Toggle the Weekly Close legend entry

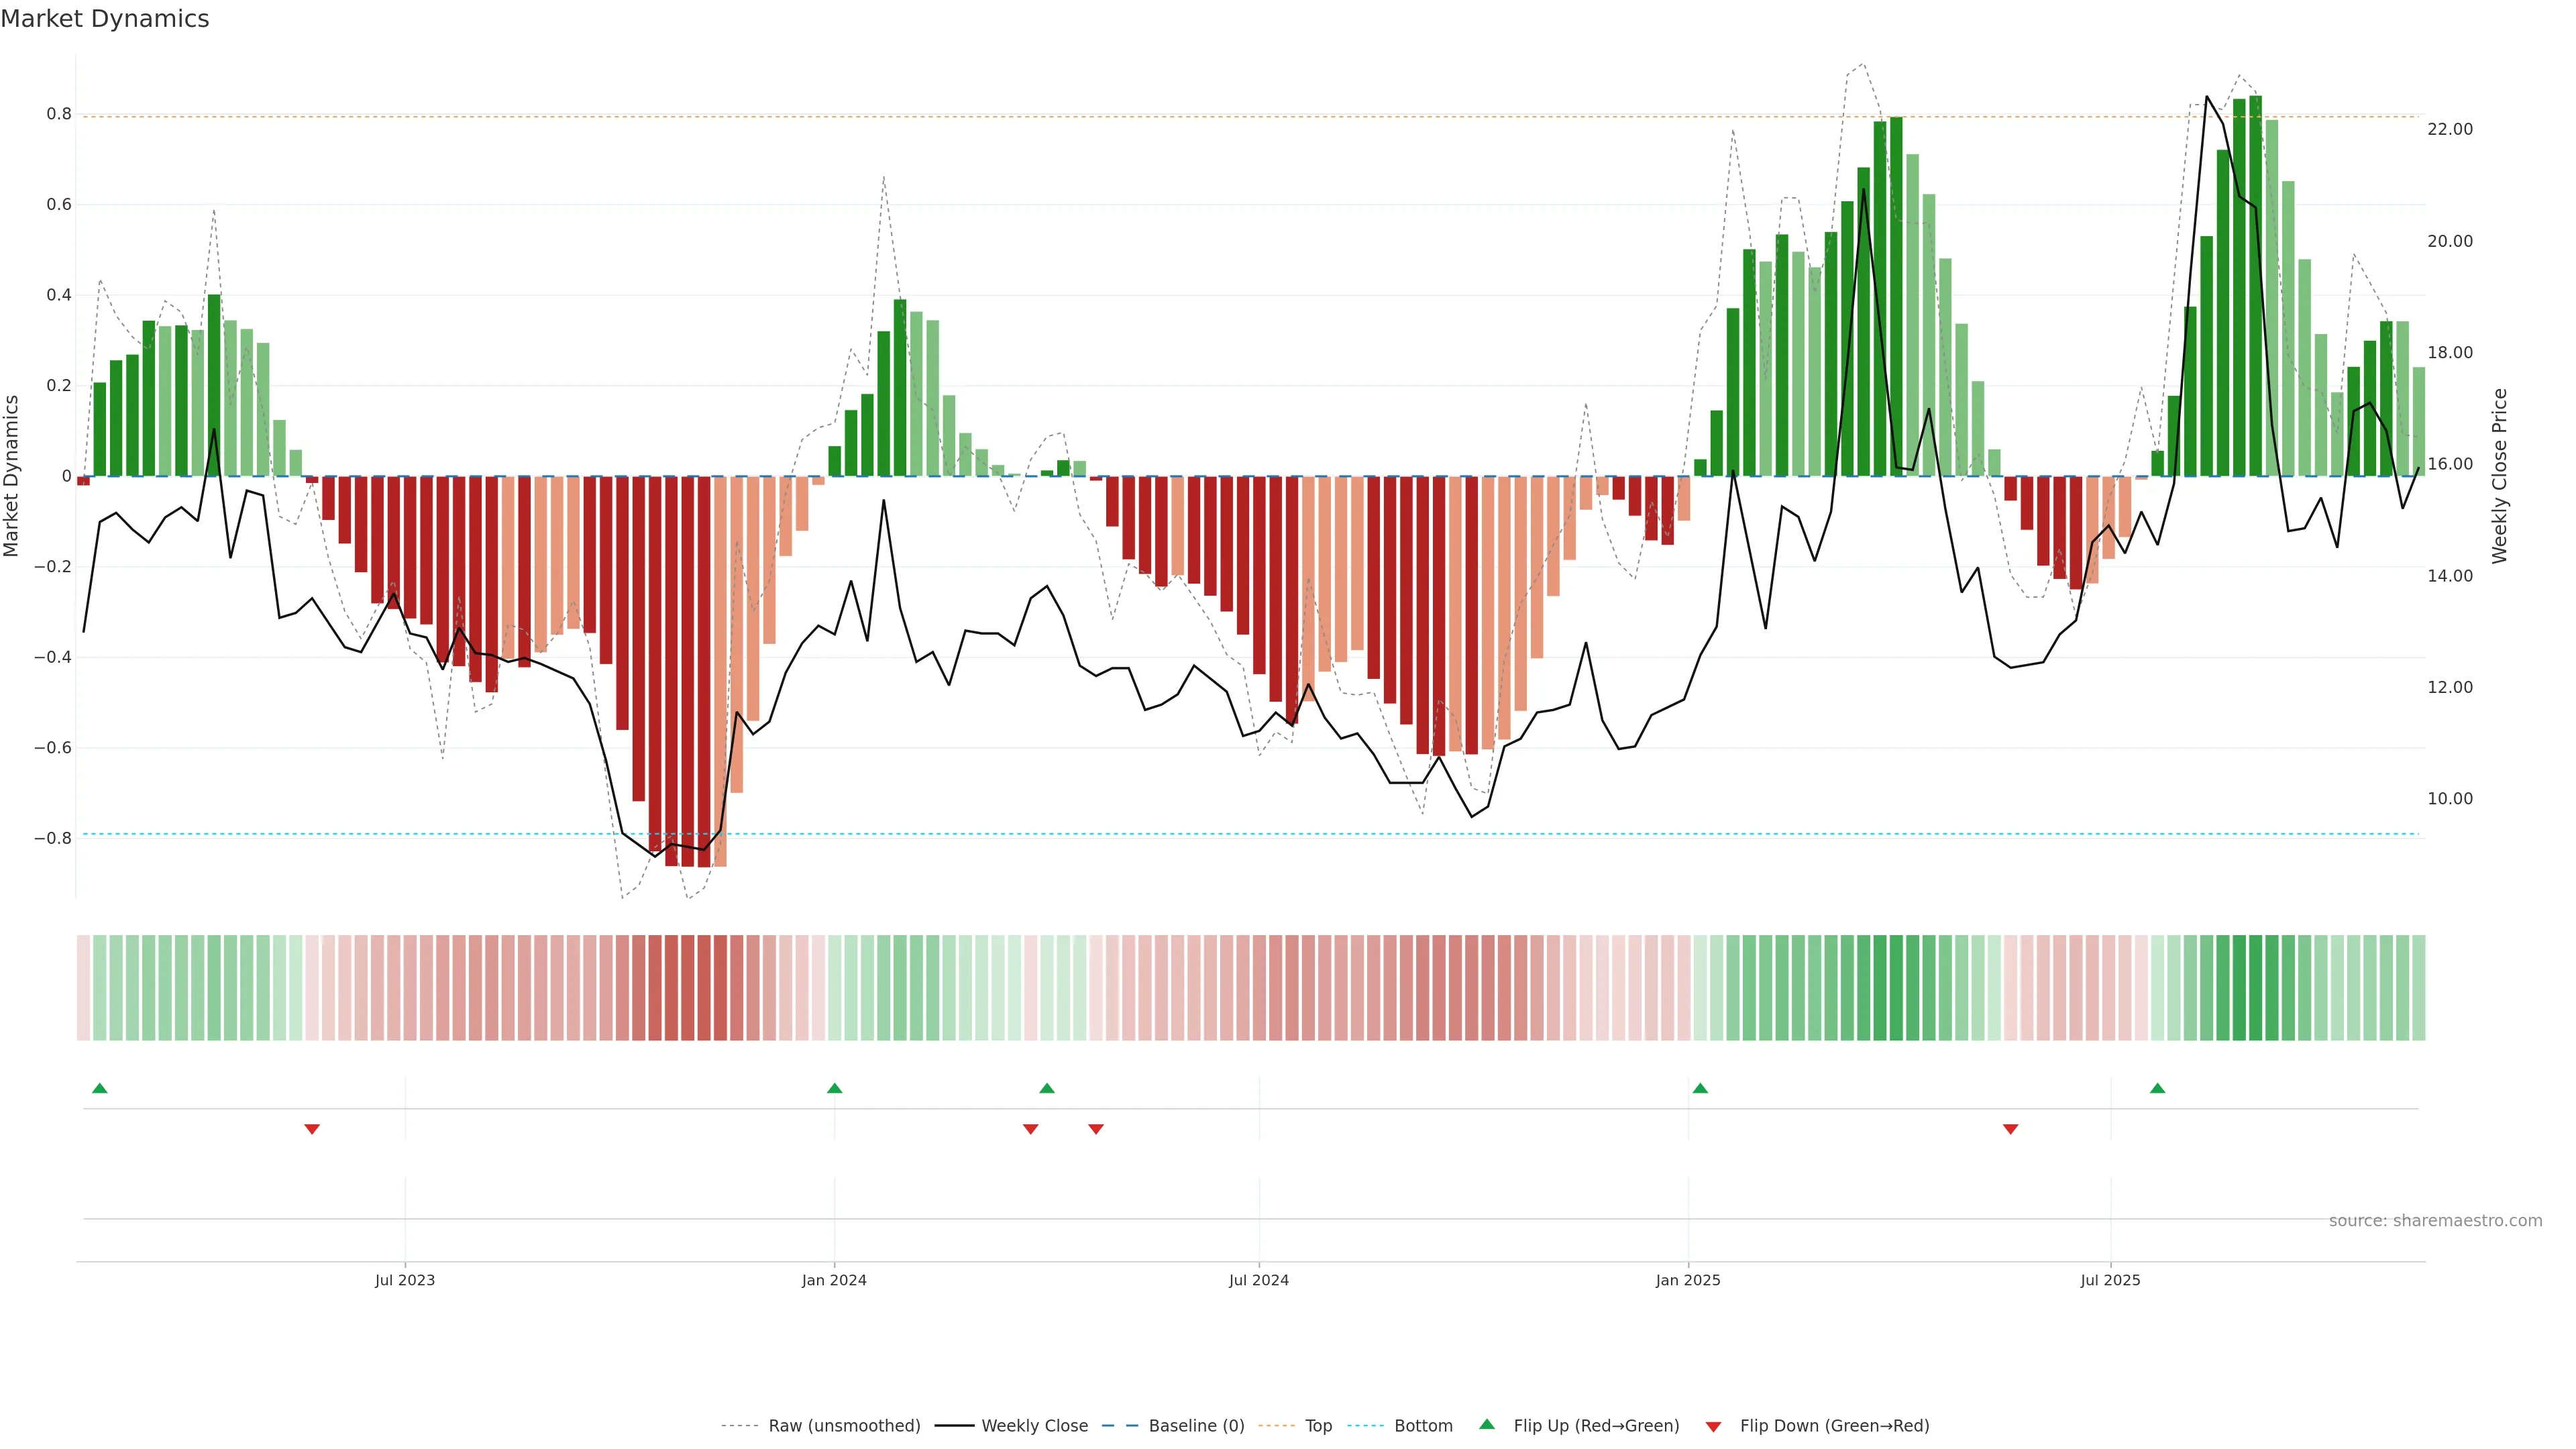[x=1034, y=1426]
